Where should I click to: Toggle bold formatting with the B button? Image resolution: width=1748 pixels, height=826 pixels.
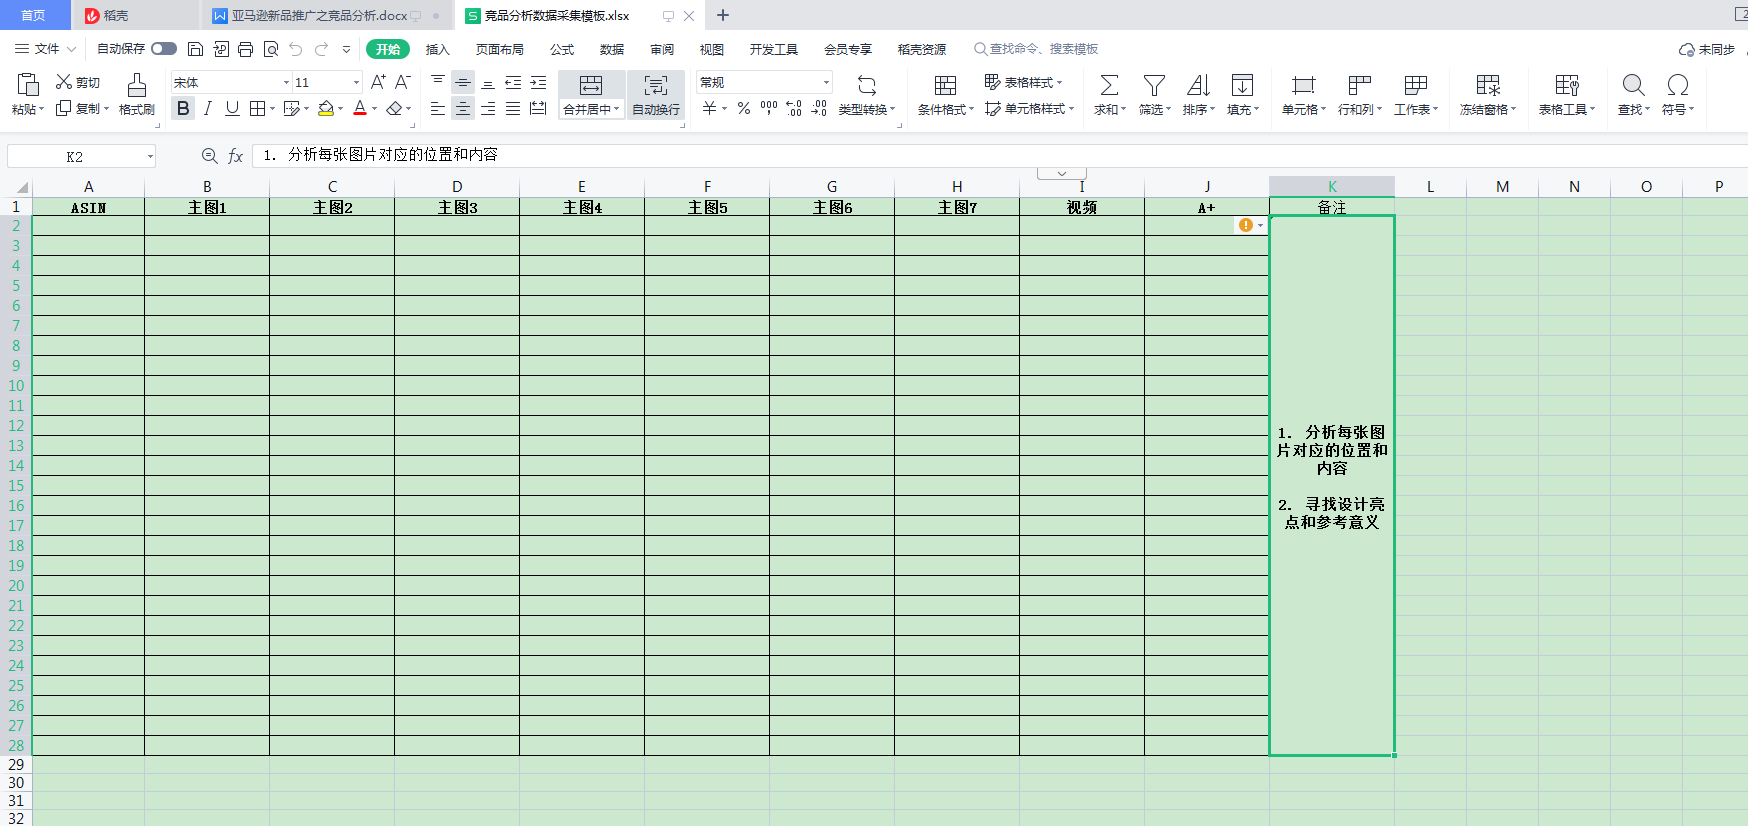click(x=183, y=108)
